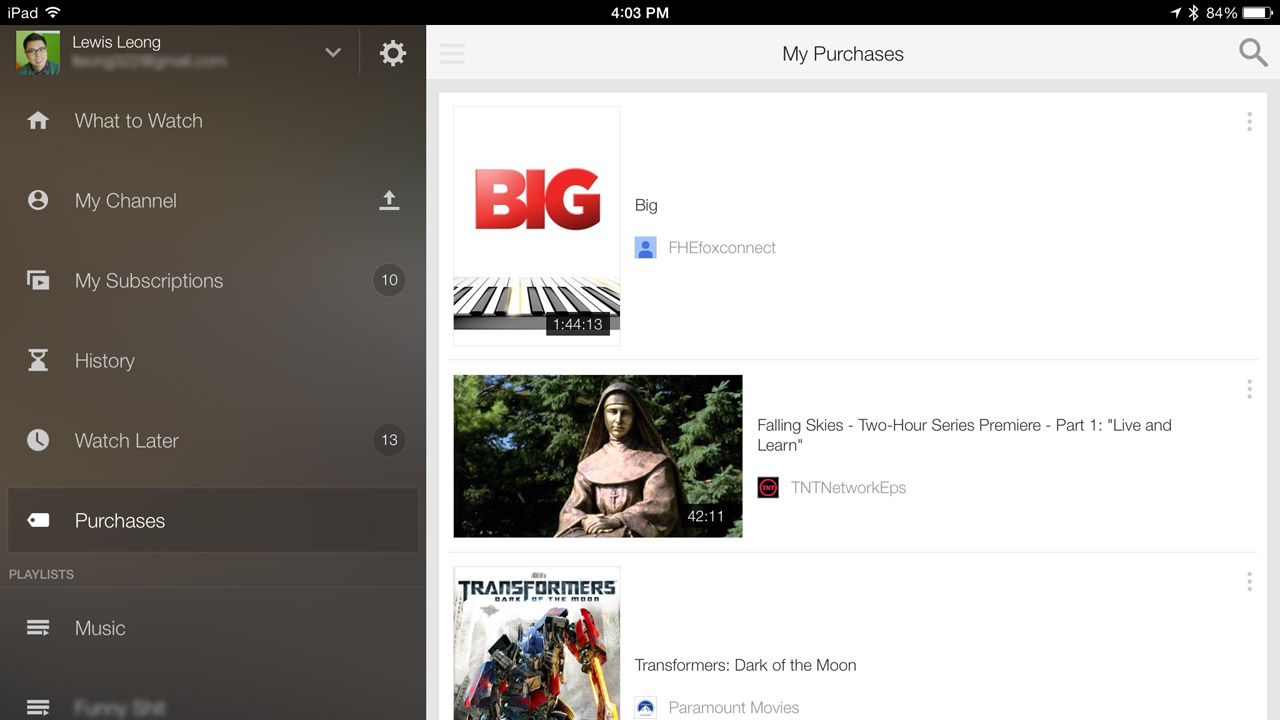This screenshot has width=1280, height=720.
Task: Click the Purchases tag icon
Action: click(38, 520)
